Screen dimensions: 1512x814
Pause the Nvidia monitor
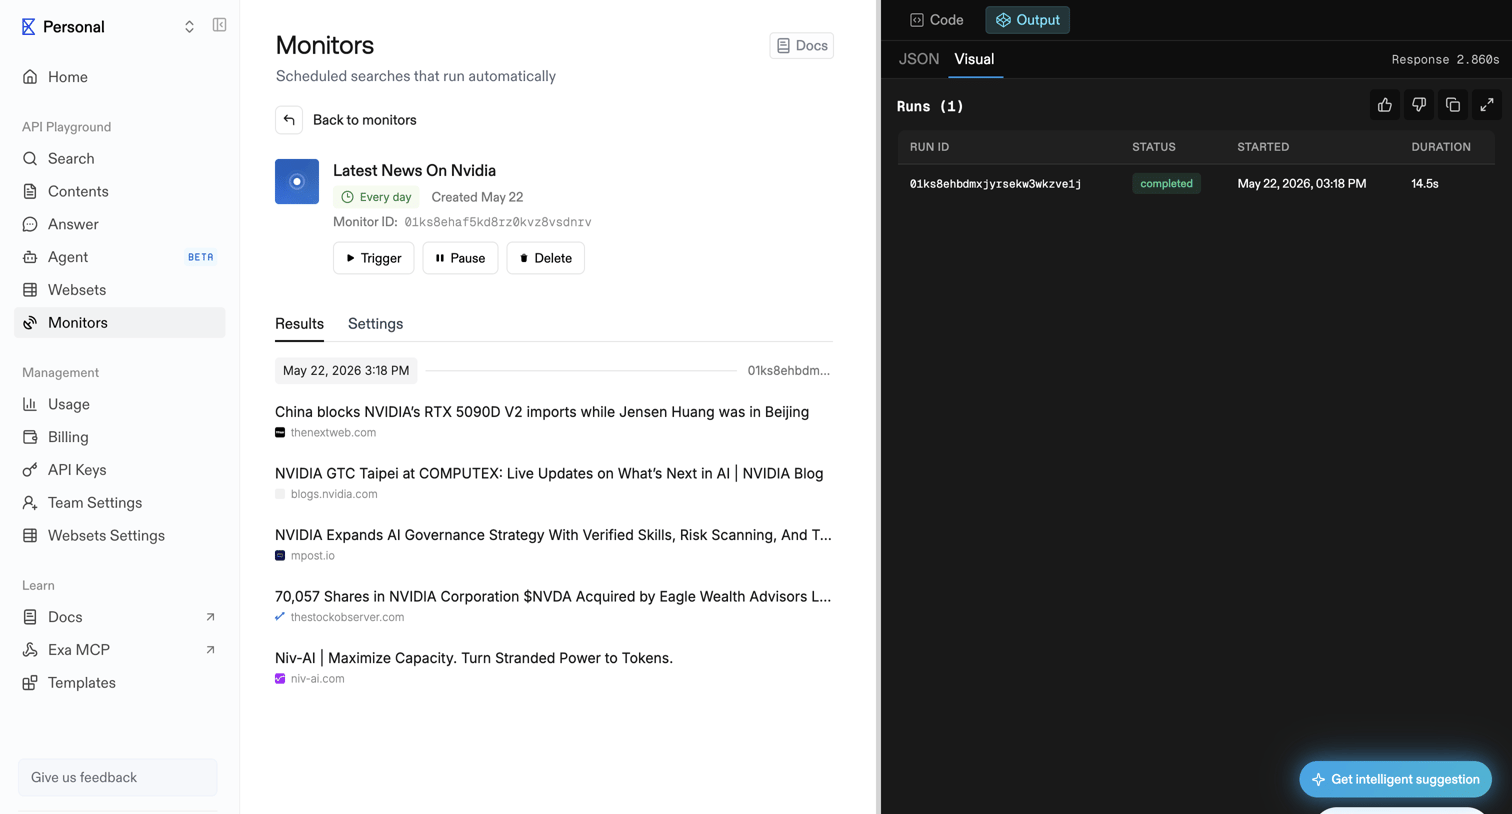[x=460, y=258]
